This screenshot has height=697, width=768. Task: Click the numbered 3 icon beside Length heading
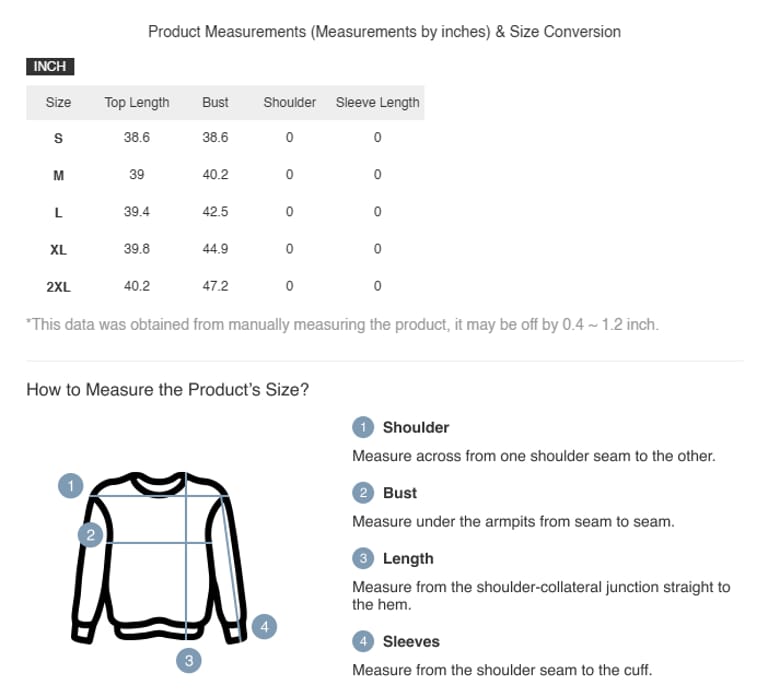[x=363, y=559]
